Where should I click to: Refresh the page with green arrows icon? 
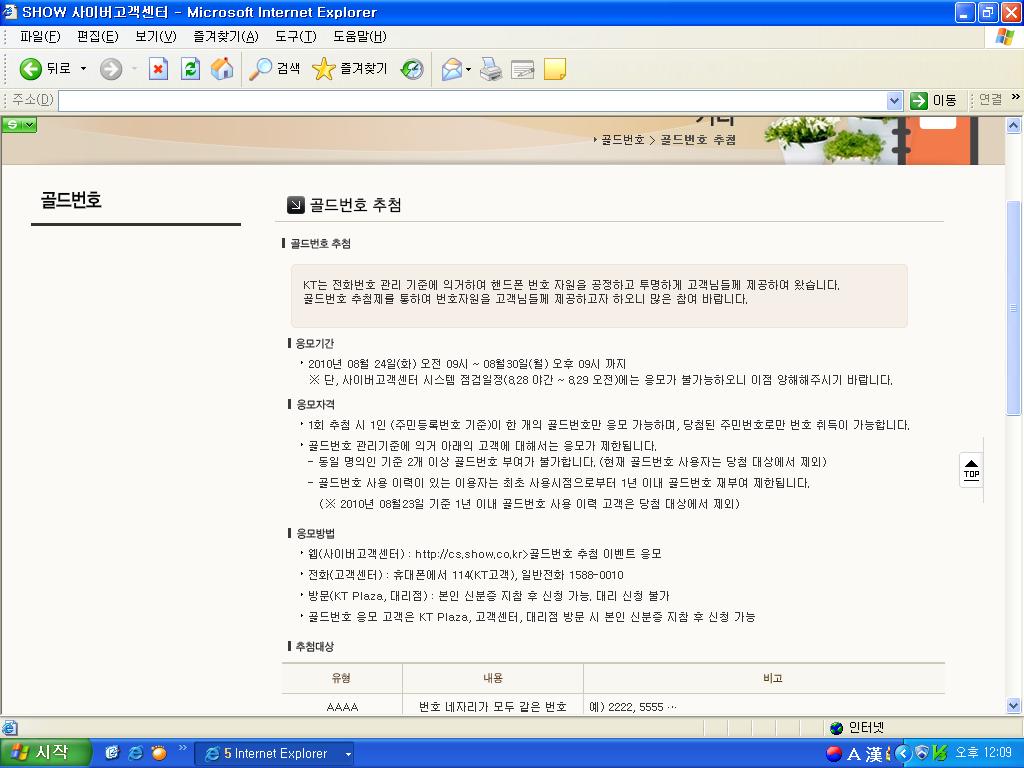(x=190, y=69)
